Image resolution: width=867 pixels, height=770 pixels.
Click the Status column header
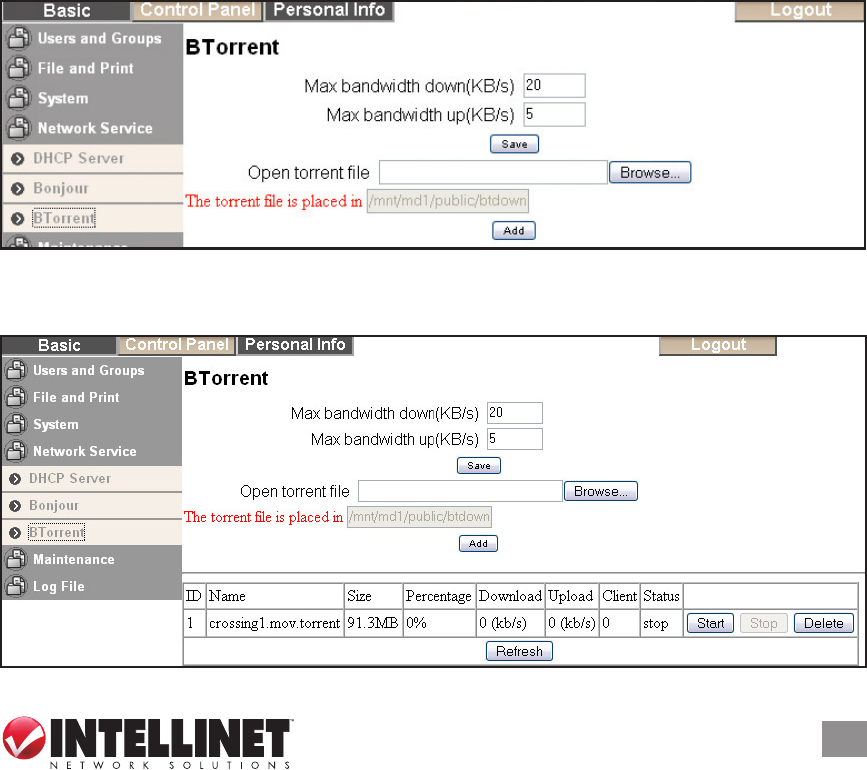(661, 596)
